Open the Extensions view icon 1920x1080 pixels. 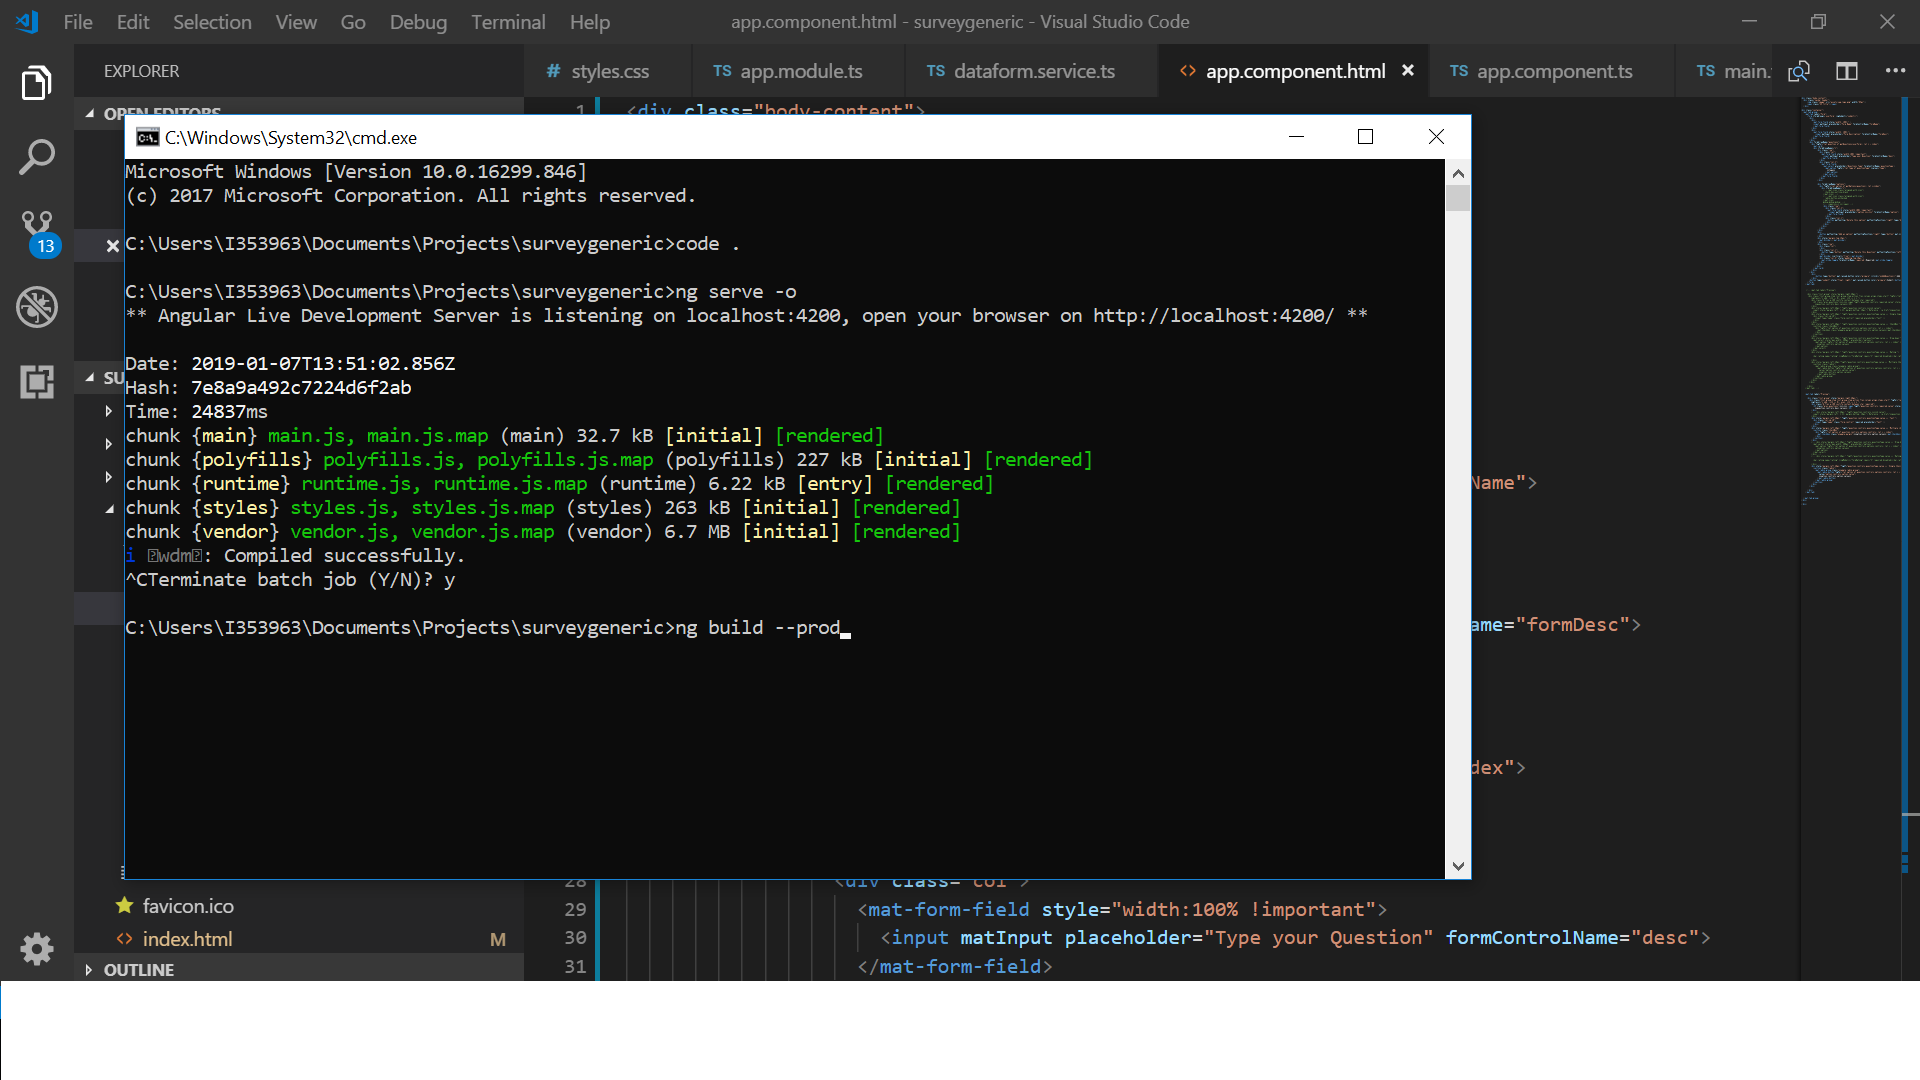[37, 381]
